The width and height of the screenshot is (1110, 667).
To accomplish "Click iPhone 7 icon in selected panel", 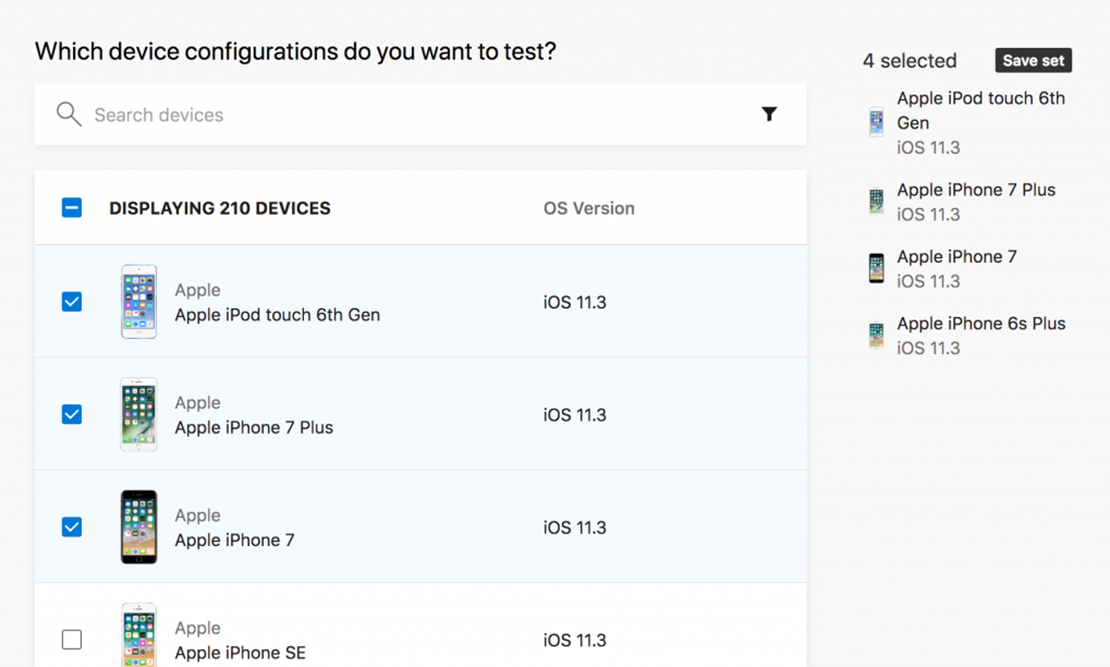I will (876, 268).
